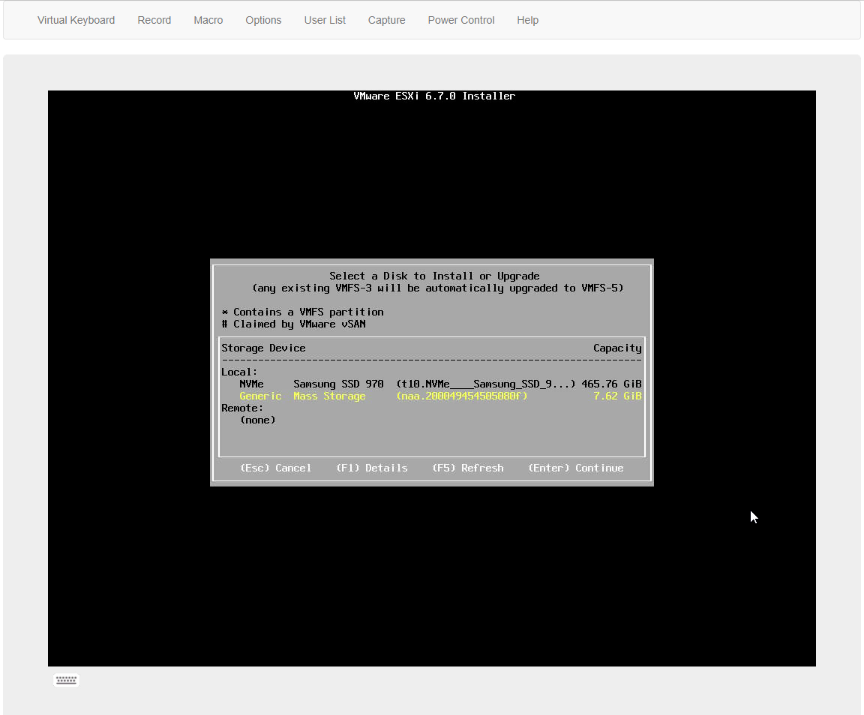Viewport: 864px width, 715px height.
Task: Open the Macro menu
Action: point(208,20)
